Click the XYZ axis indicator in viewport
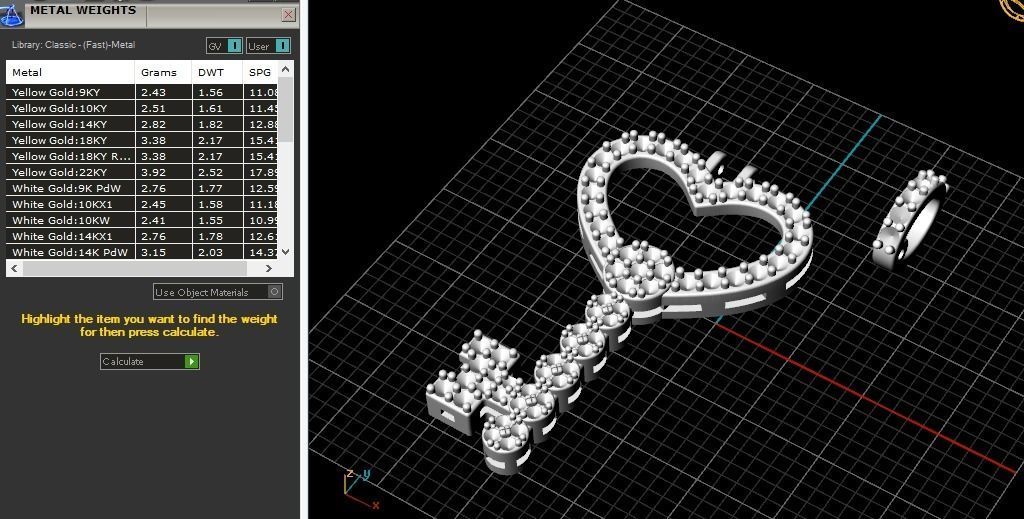 tap(360, 488)
